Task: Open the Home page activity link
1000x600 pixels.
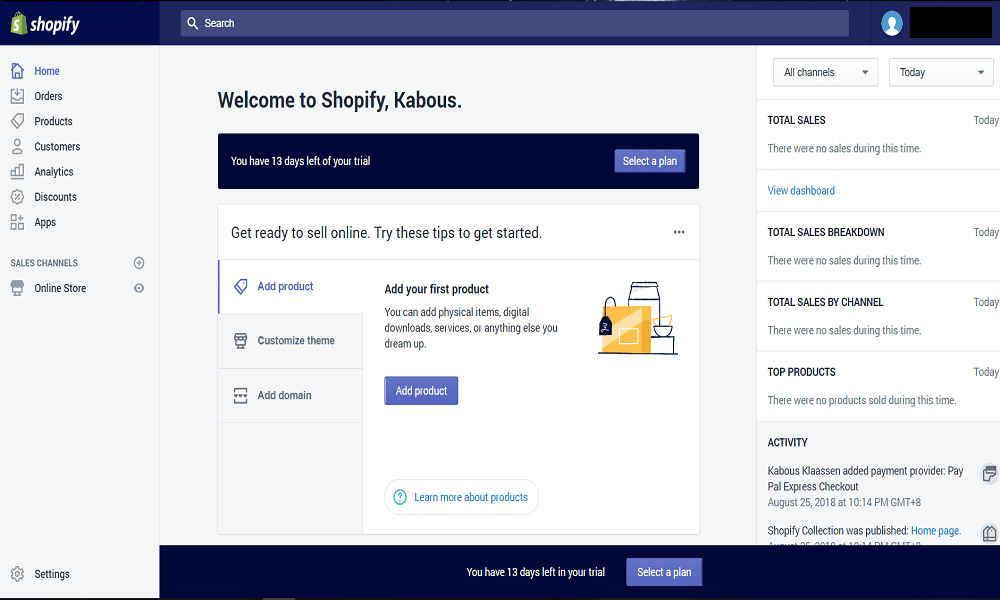Action: 936,530
